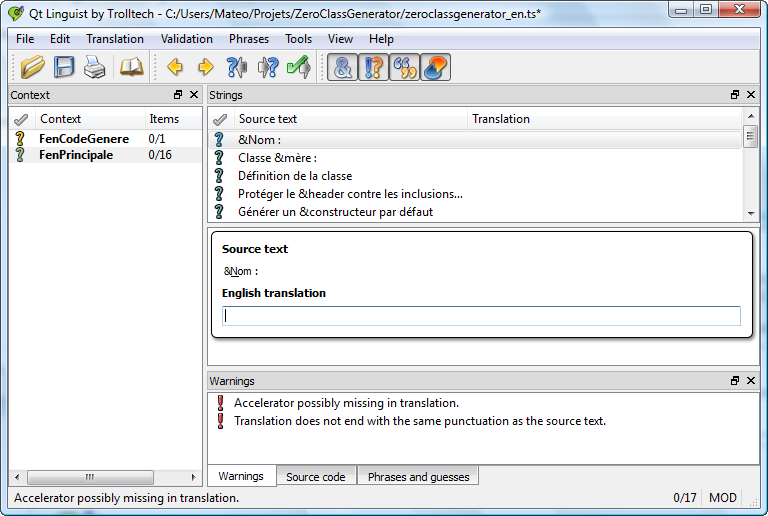Select 'Définition de la classe' string
Image resolution: width=768 pixels, height=516 pixels.
[475, 176]
